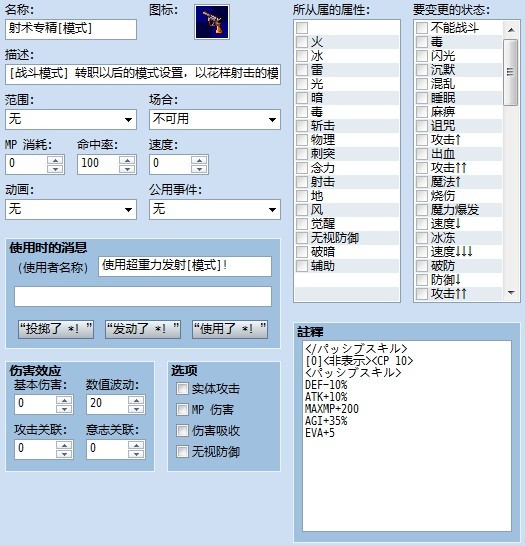Click the first use-message field
The height and width of the screenshot is (546, 525).
tap(185, 266)
